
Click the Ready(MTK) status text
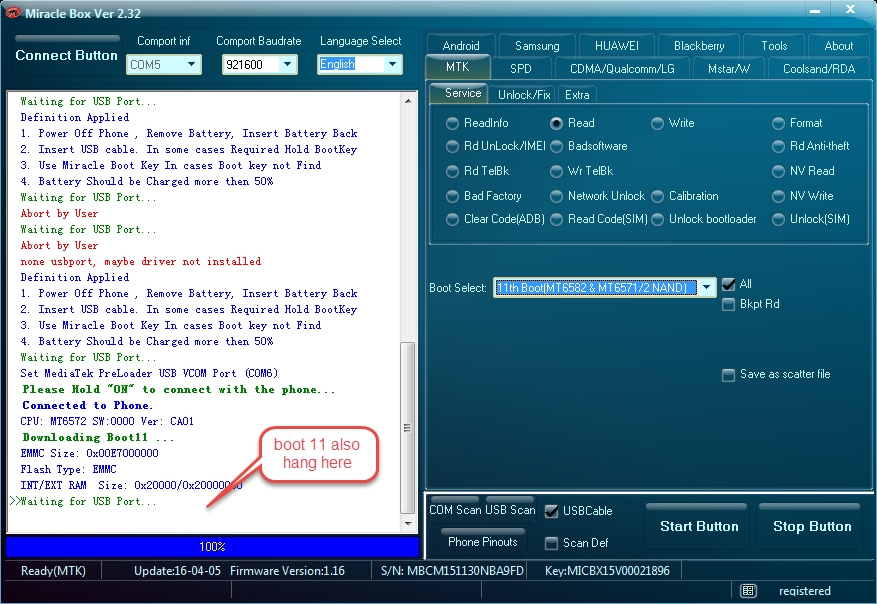(53, 571)
